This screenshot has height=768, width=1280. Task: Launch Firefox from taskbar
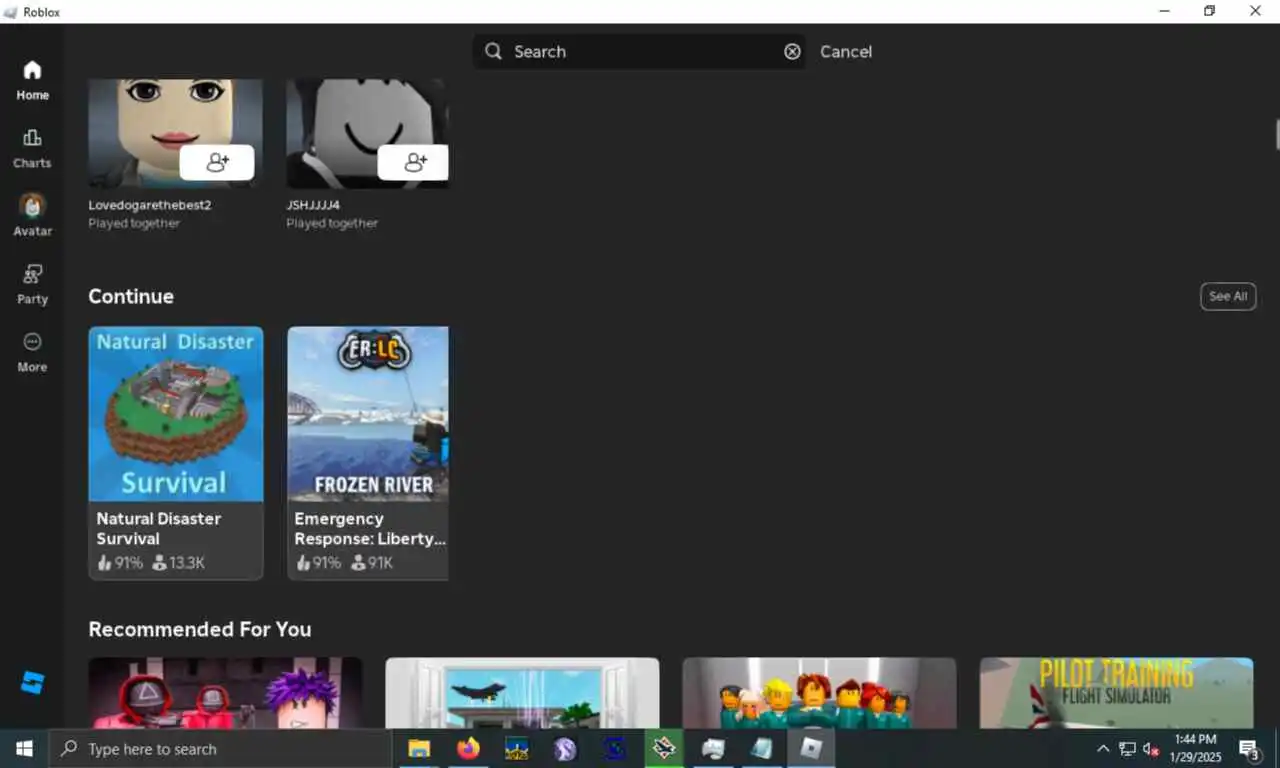tap(468, 748)
